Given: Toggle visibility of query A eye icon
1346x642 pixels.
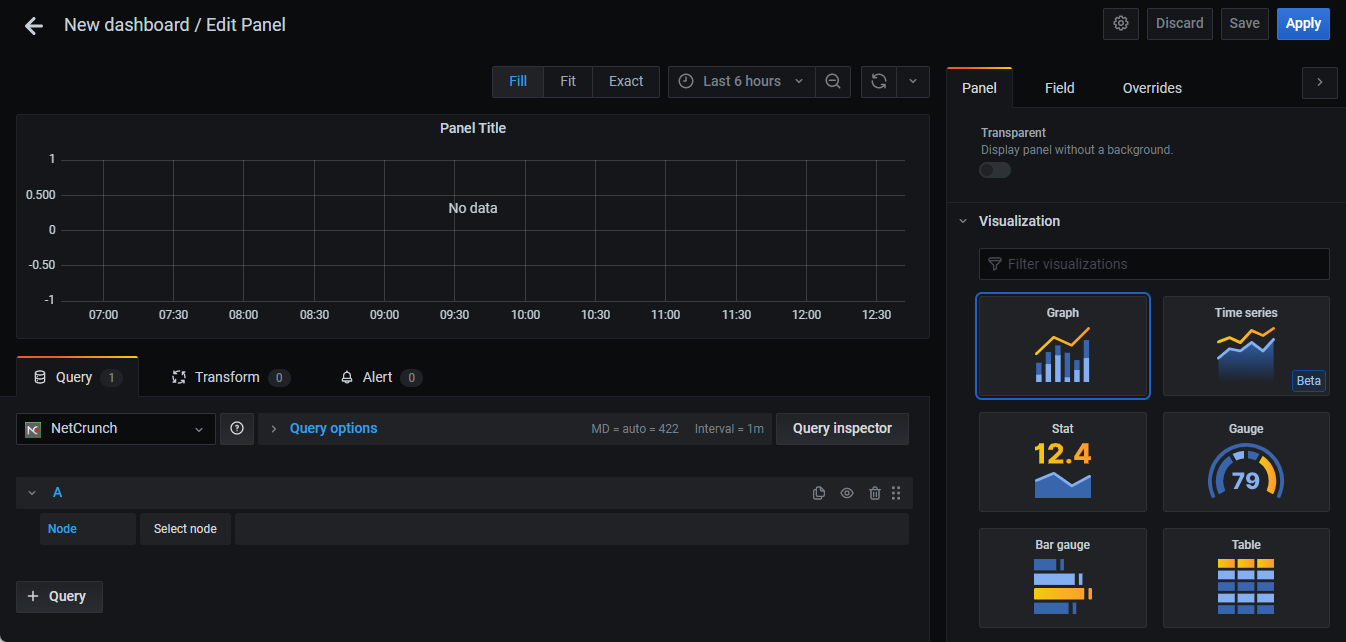Looking at the screenshot, I should tap(847, 493).
